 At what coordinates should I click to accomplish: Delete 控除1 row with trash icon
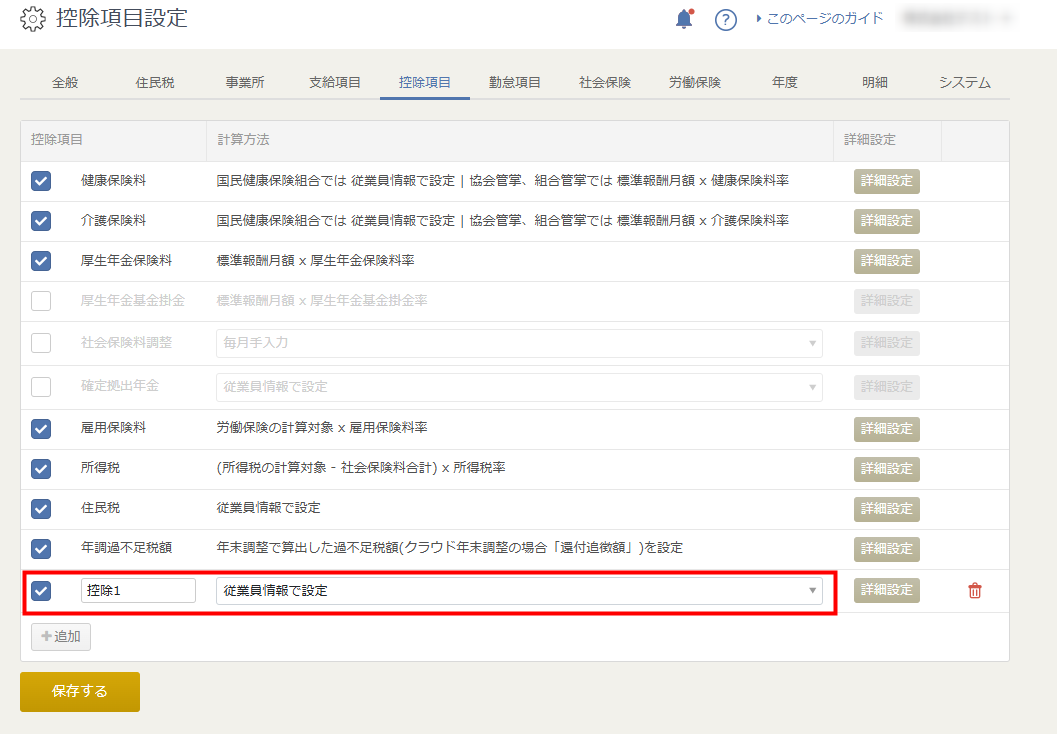coord(975,591)
